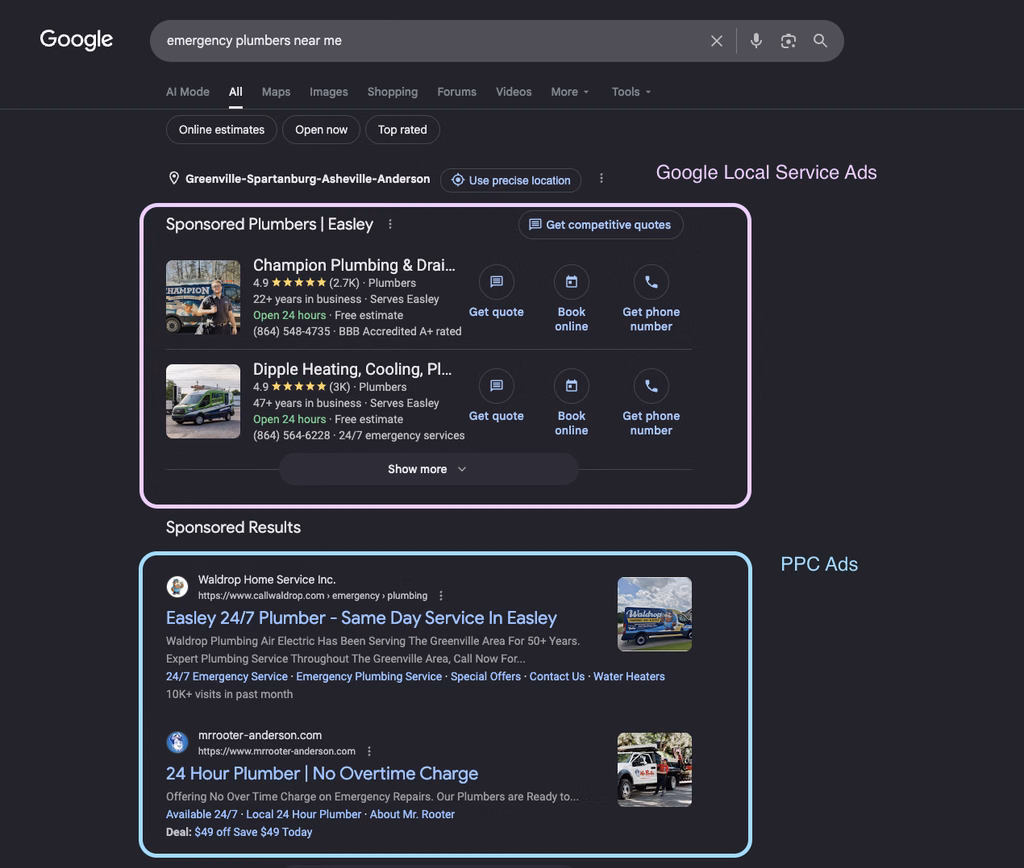Switch to the Shopping tab
Screen dimensions: 1024x868
tap(392, 92)
